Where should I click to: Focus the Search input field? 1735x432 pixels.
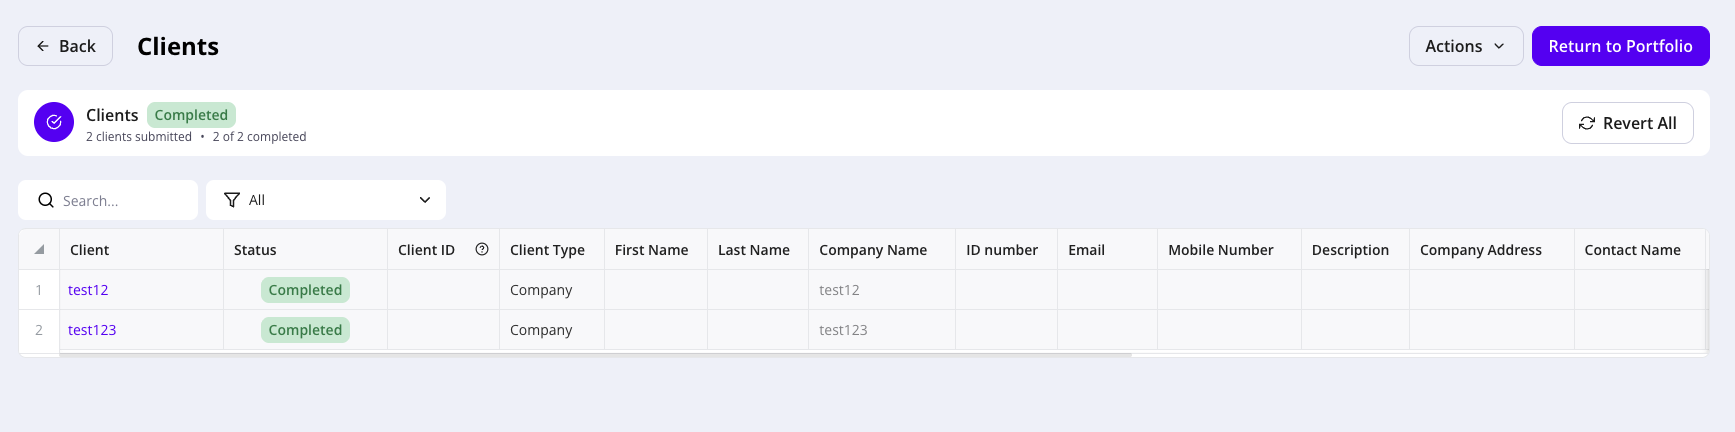point(108,200)
